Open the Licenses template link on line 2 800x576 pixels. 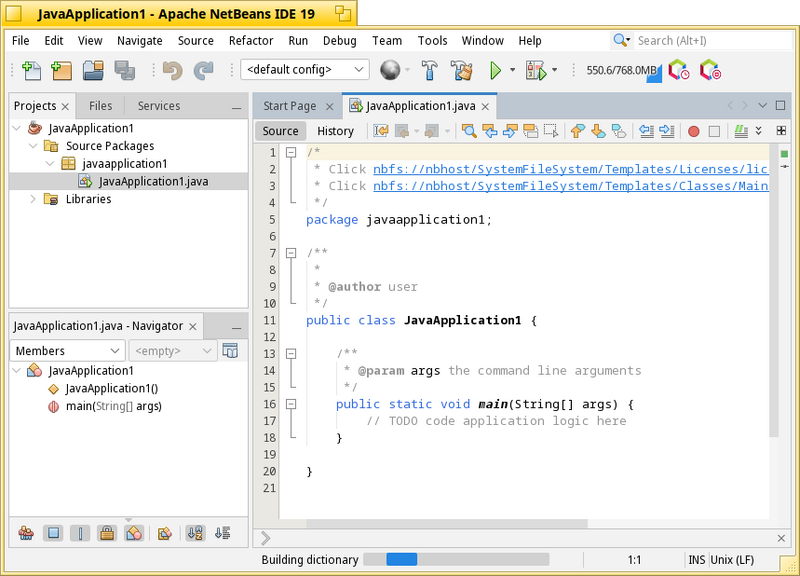tap(570, 169)
